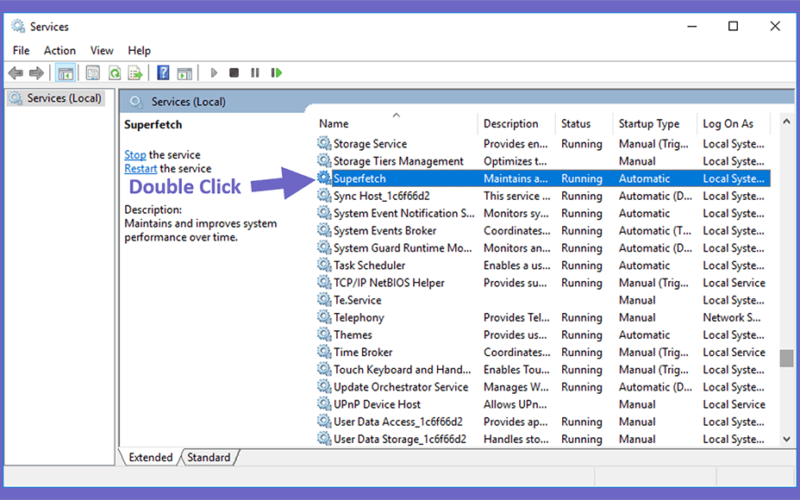
Task: Click the gear icon beside Task Scheduler
Action: click(324, 264)
